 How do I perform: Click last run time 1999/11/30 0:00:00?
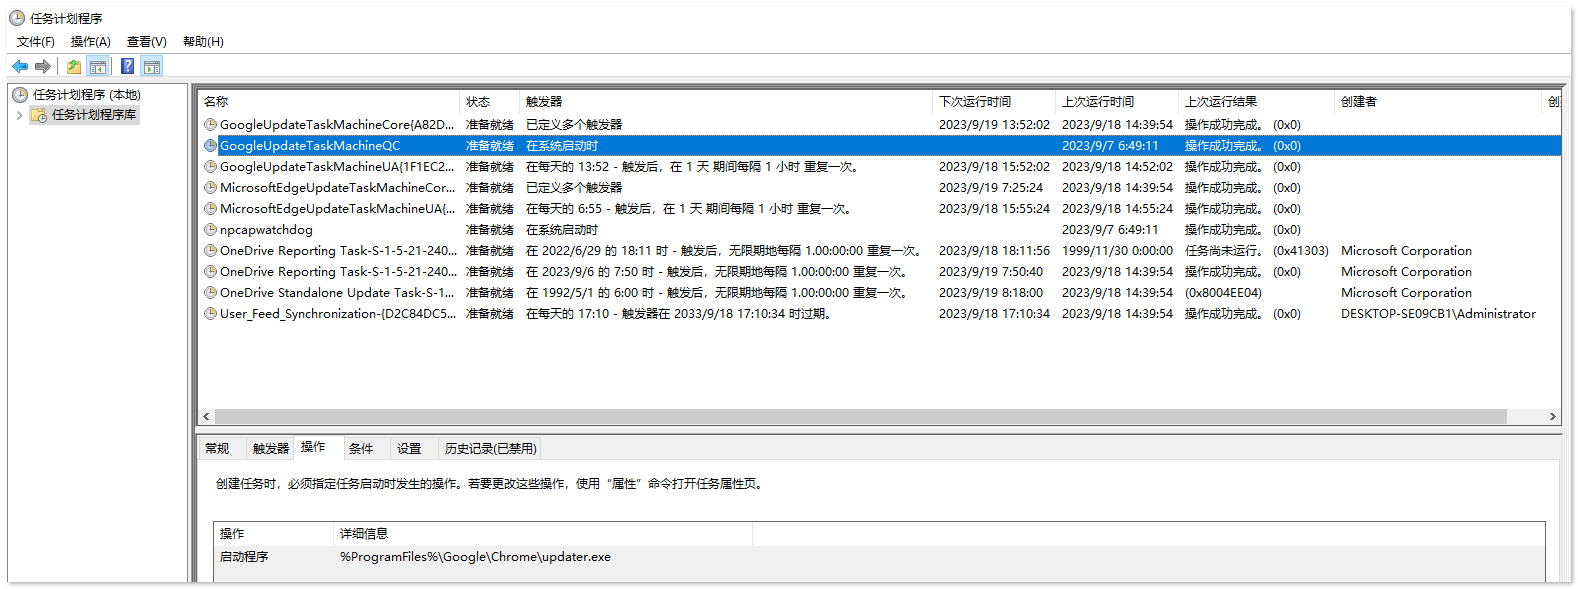point(1117,251)
